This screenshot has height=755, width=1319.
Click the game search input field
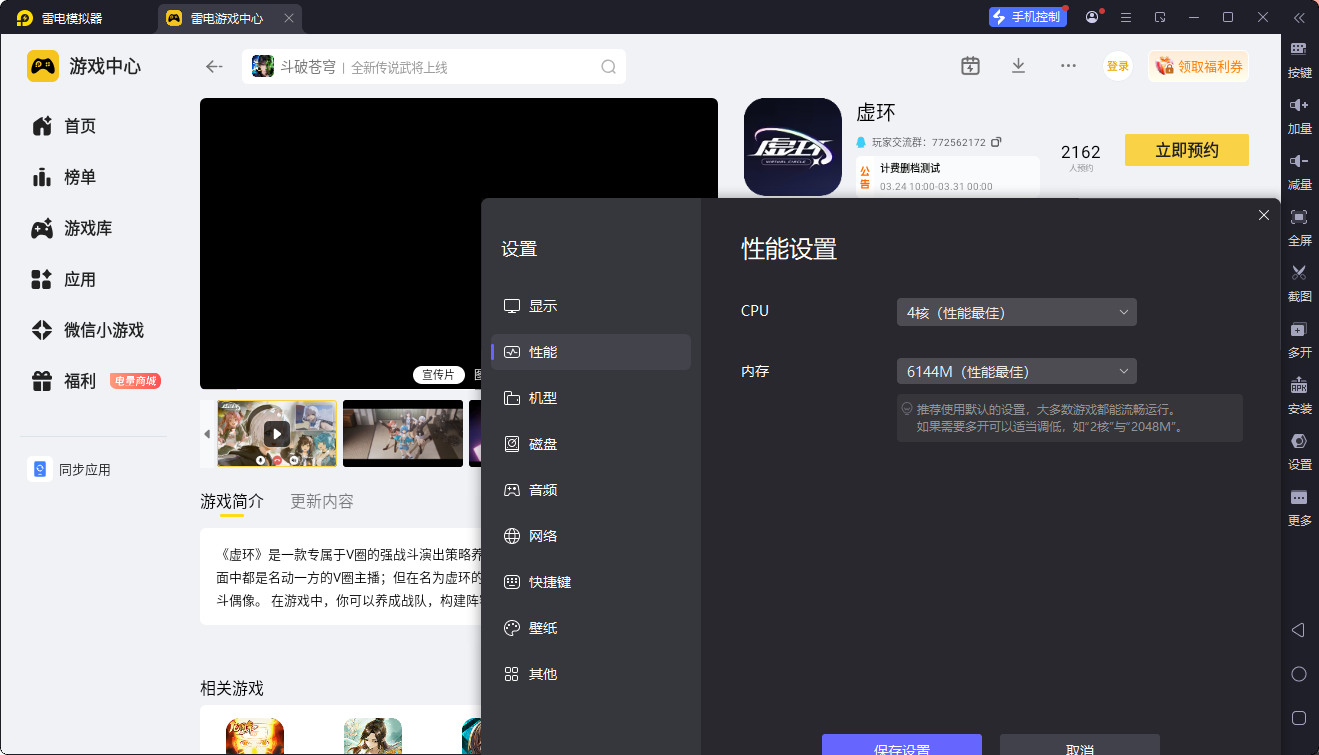click(470, 67)
